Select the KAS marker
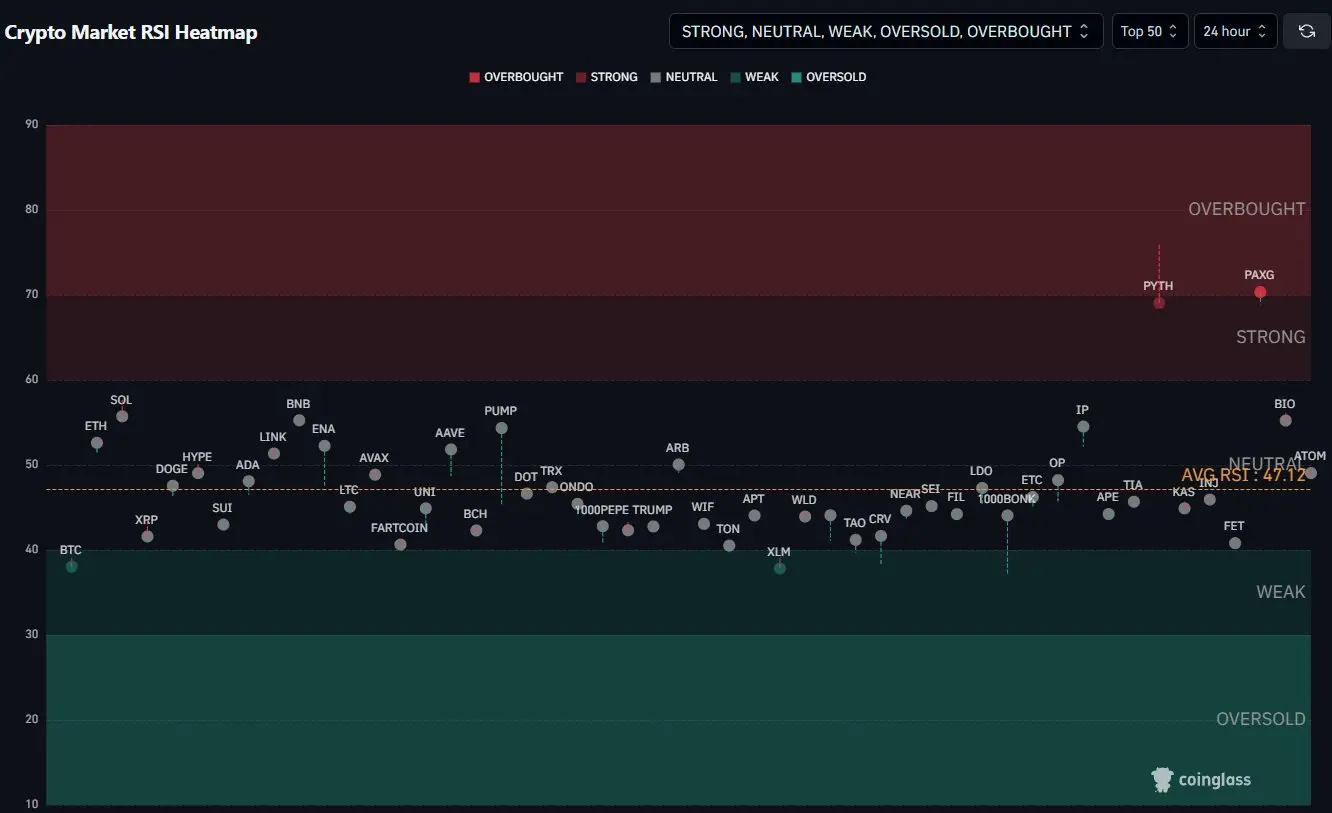Viewport: 1332px width, 813px height. click(x=1185, y=508)
